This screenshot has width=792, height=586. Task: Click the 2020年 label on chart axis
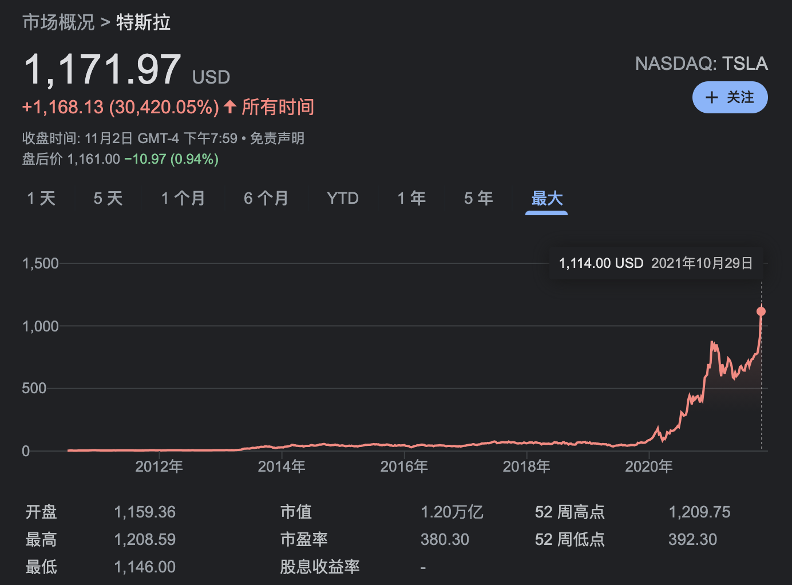pos(648,466)
